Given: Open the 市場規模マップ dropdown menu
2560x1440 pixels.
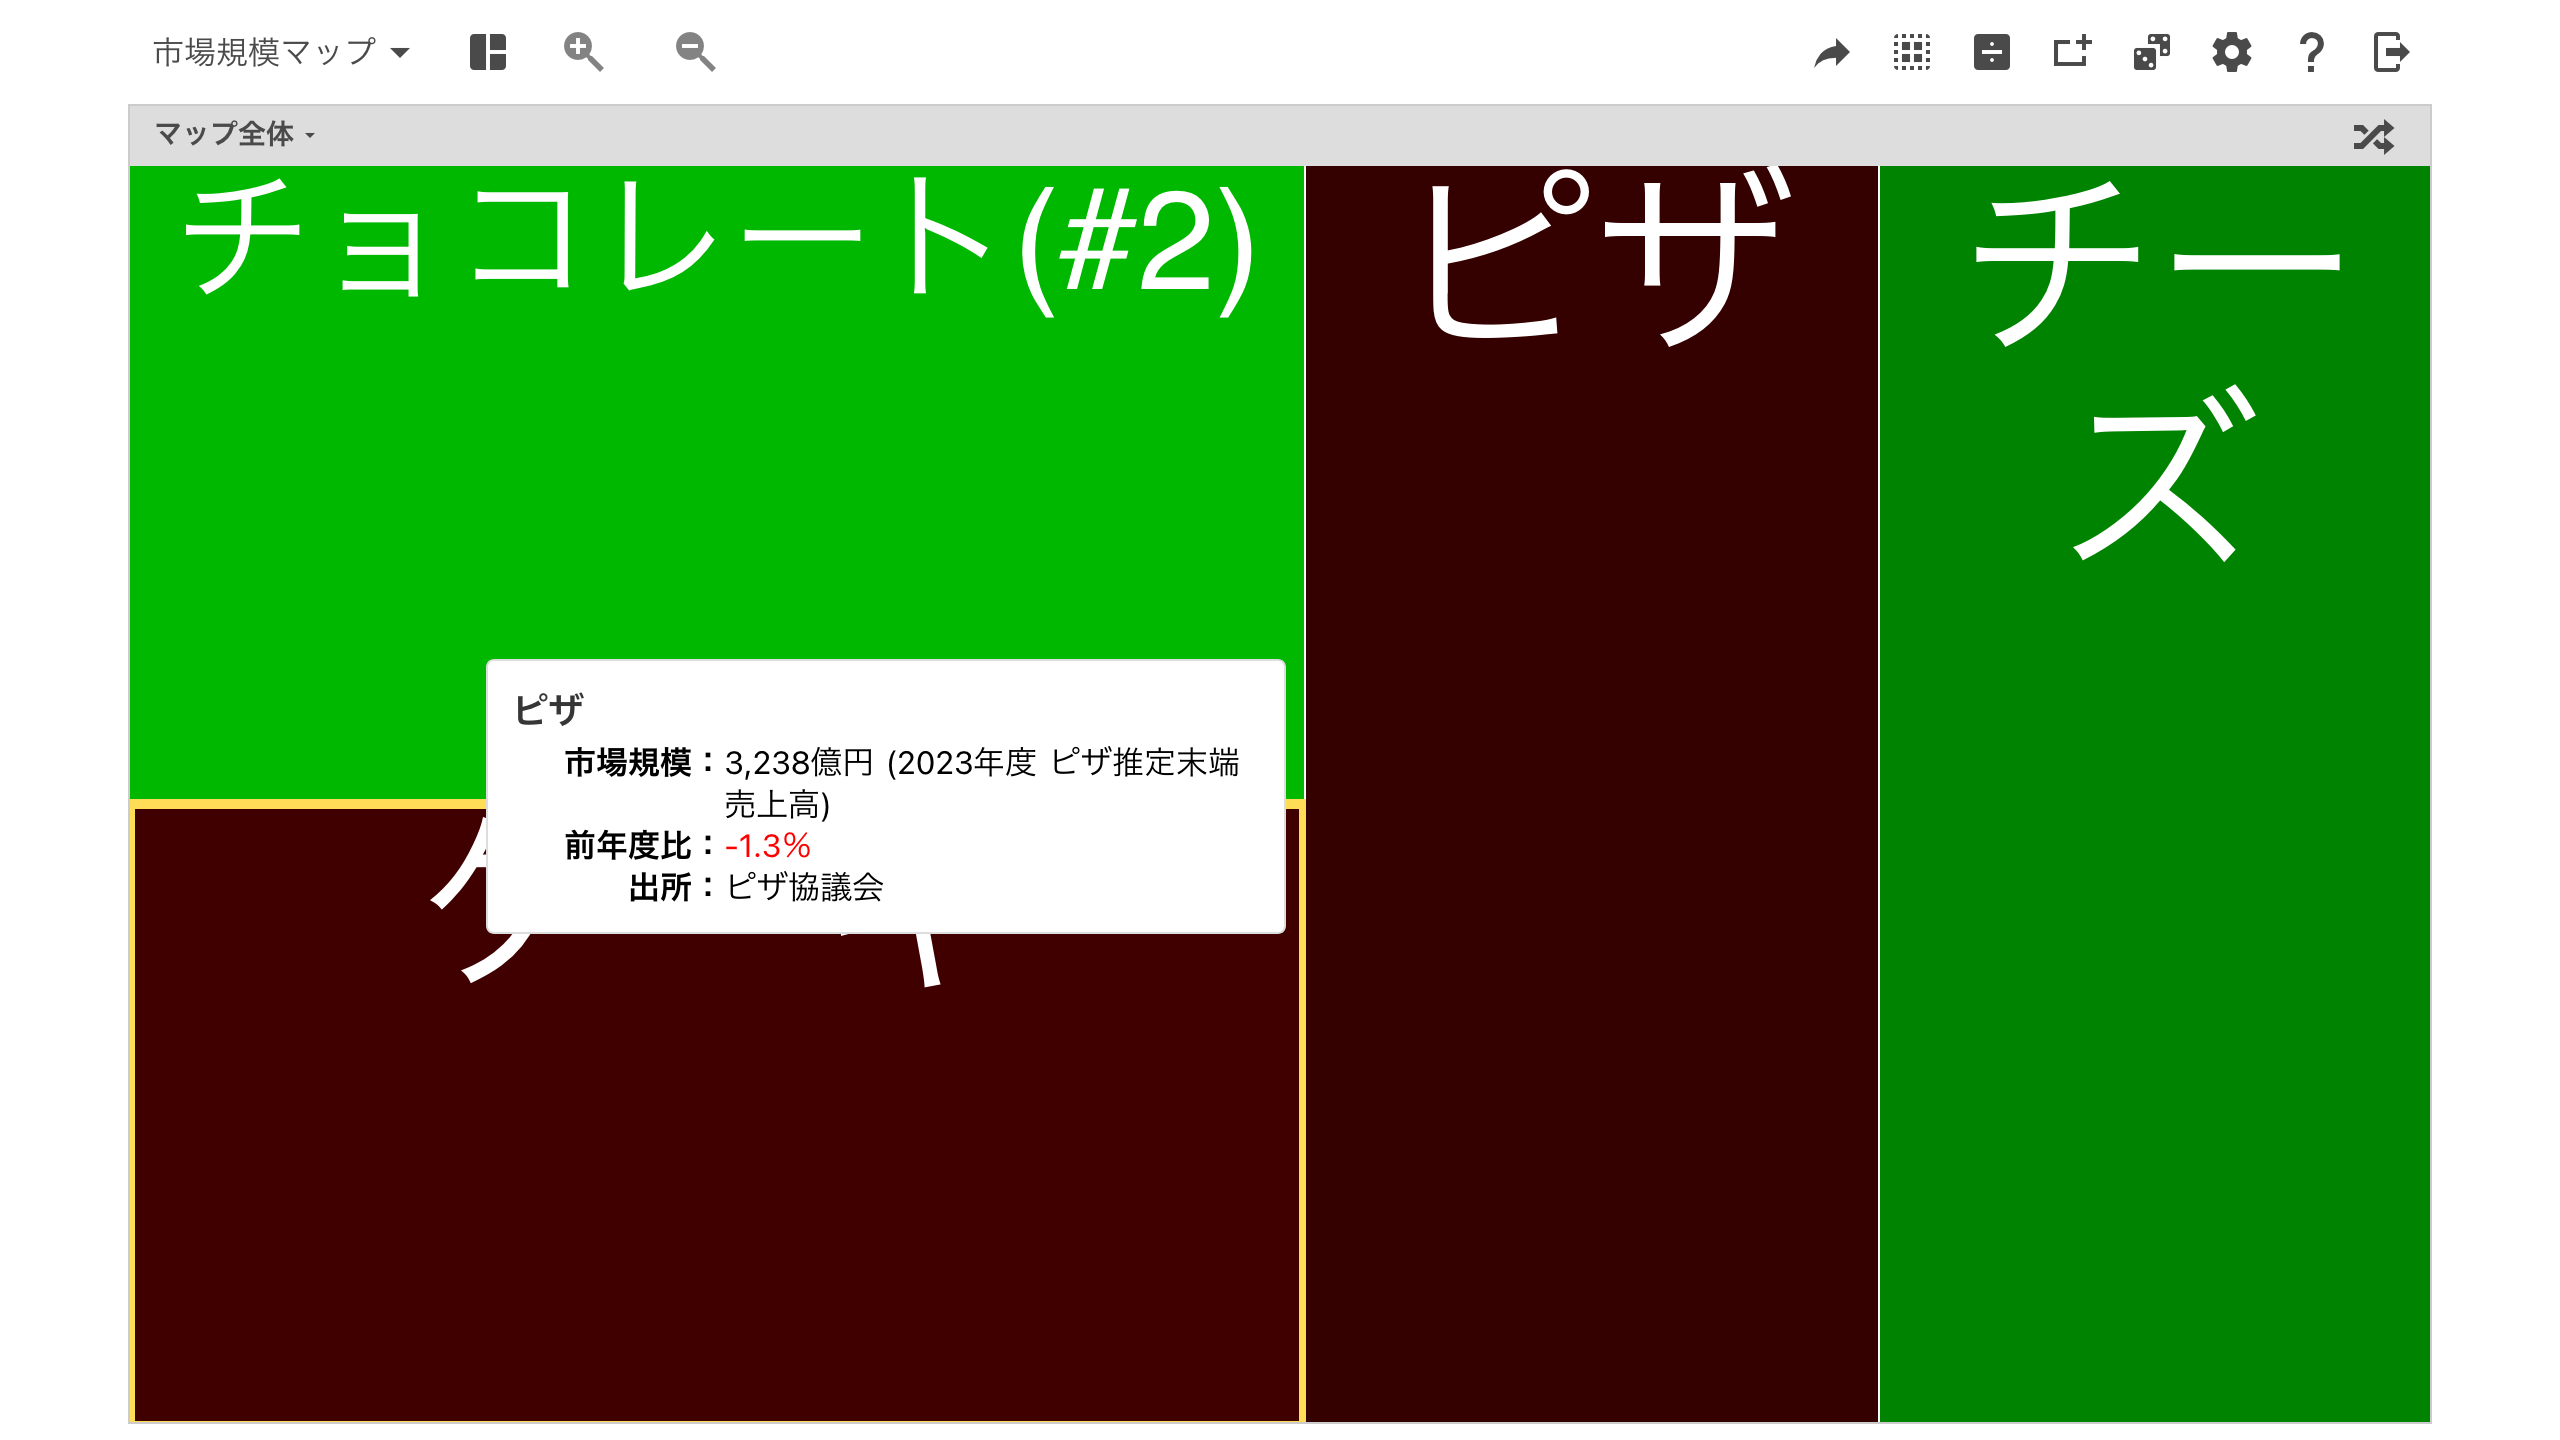Looking at the screenshot, I should tap(281, 52).
